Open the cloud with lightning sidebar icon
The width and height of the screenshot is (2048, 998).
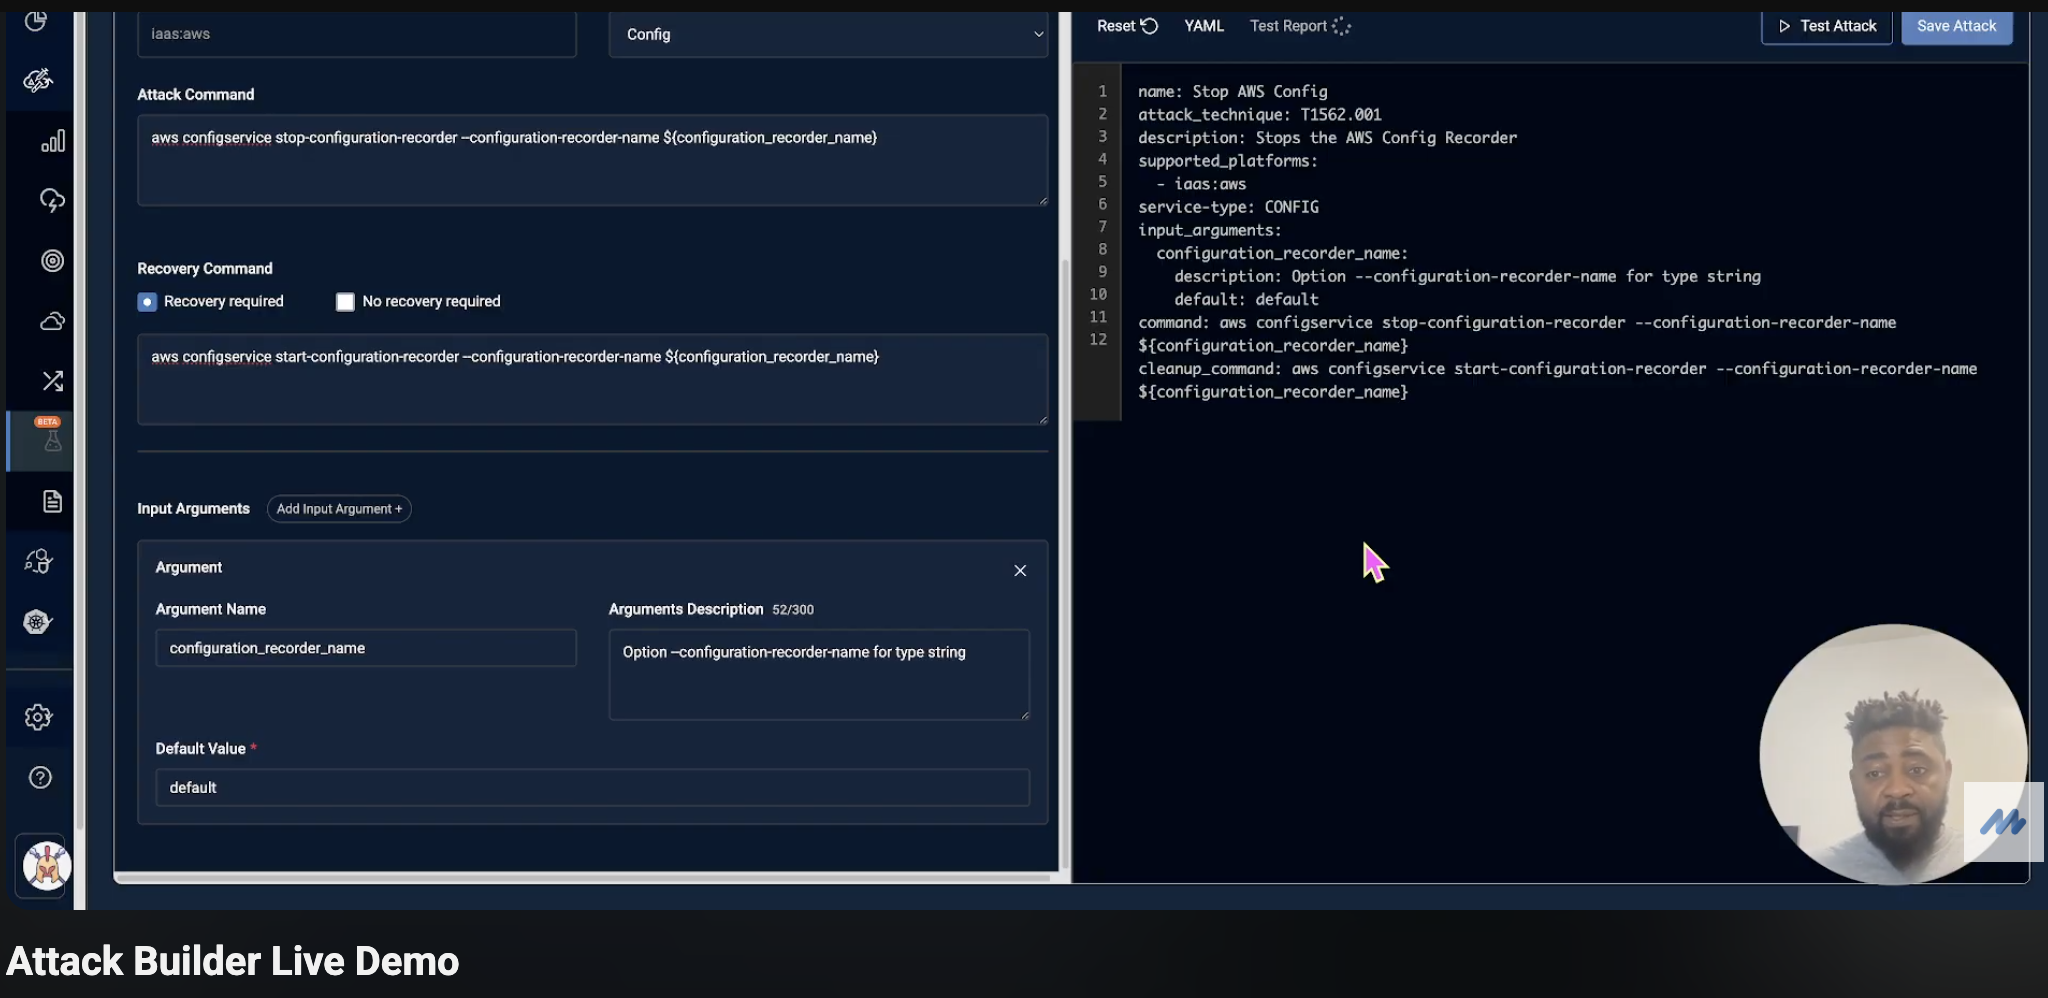click(53, 201)
